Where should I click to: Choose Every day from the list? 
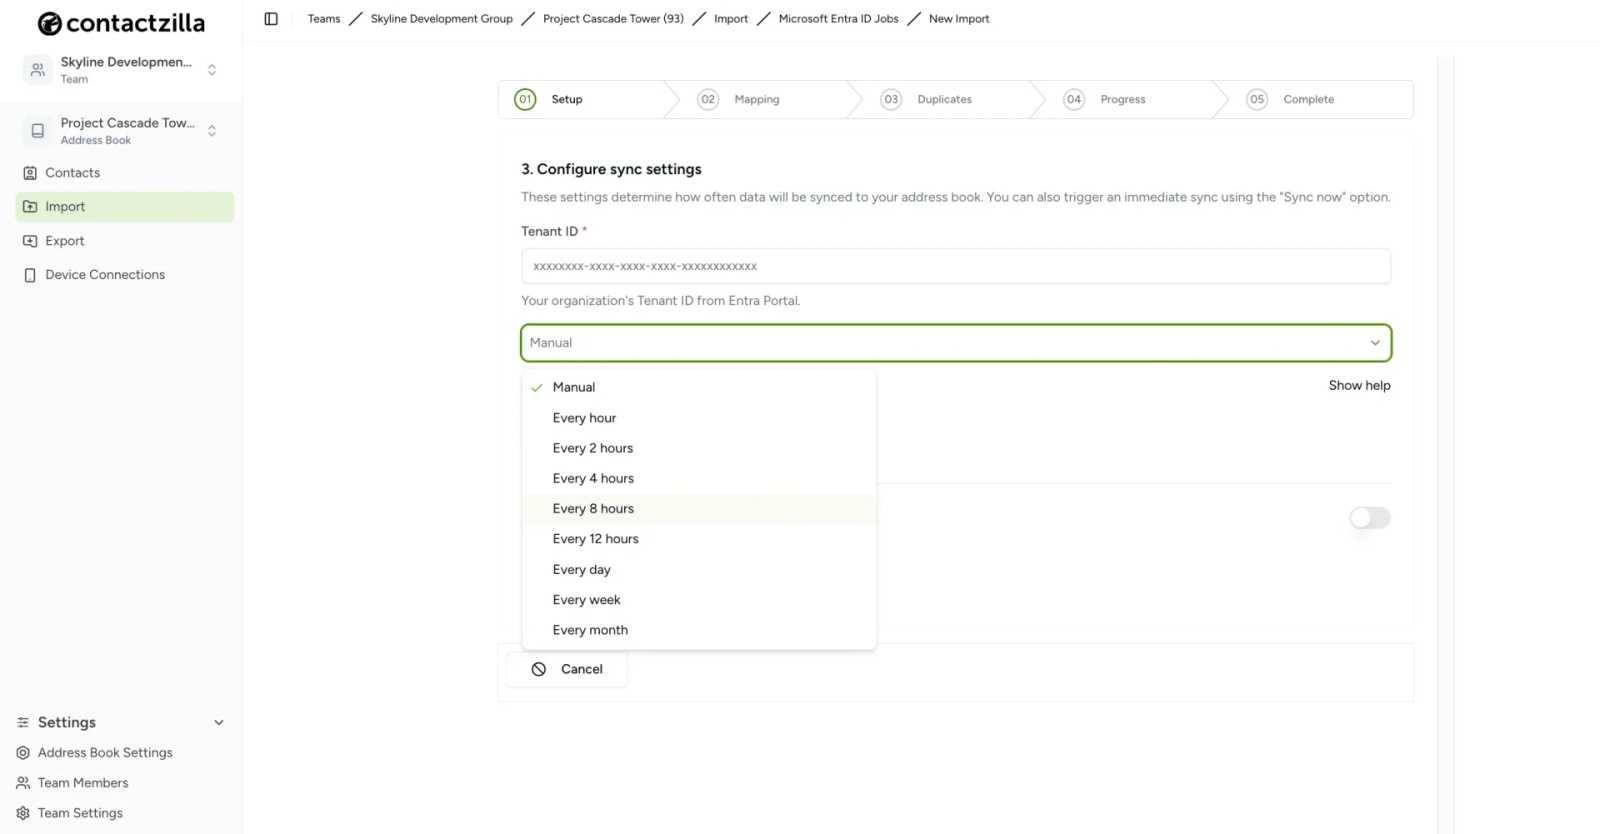(x=581, y=570)
